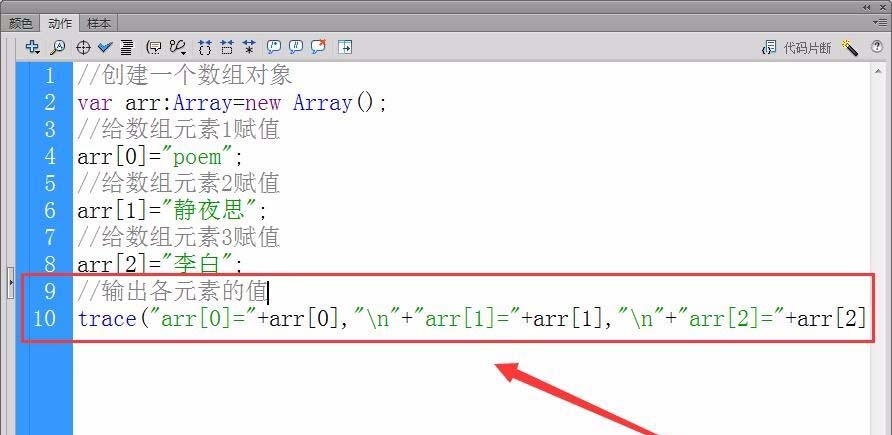This screenshot has width=892, height=435.
Task: Select the 动作 tab
Action: (x=60, y=23)
